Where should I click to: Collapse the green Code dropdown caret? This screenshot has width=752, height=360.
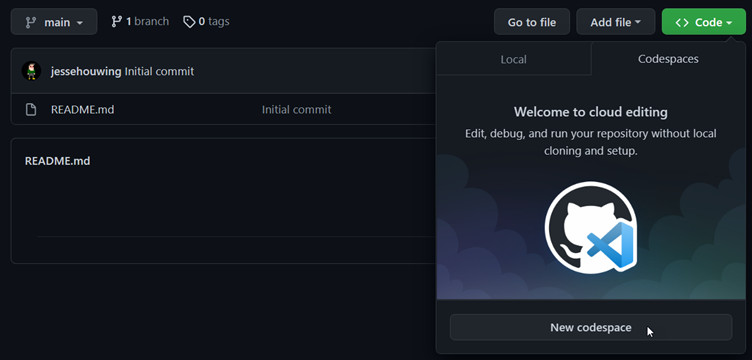pos(729,23)
